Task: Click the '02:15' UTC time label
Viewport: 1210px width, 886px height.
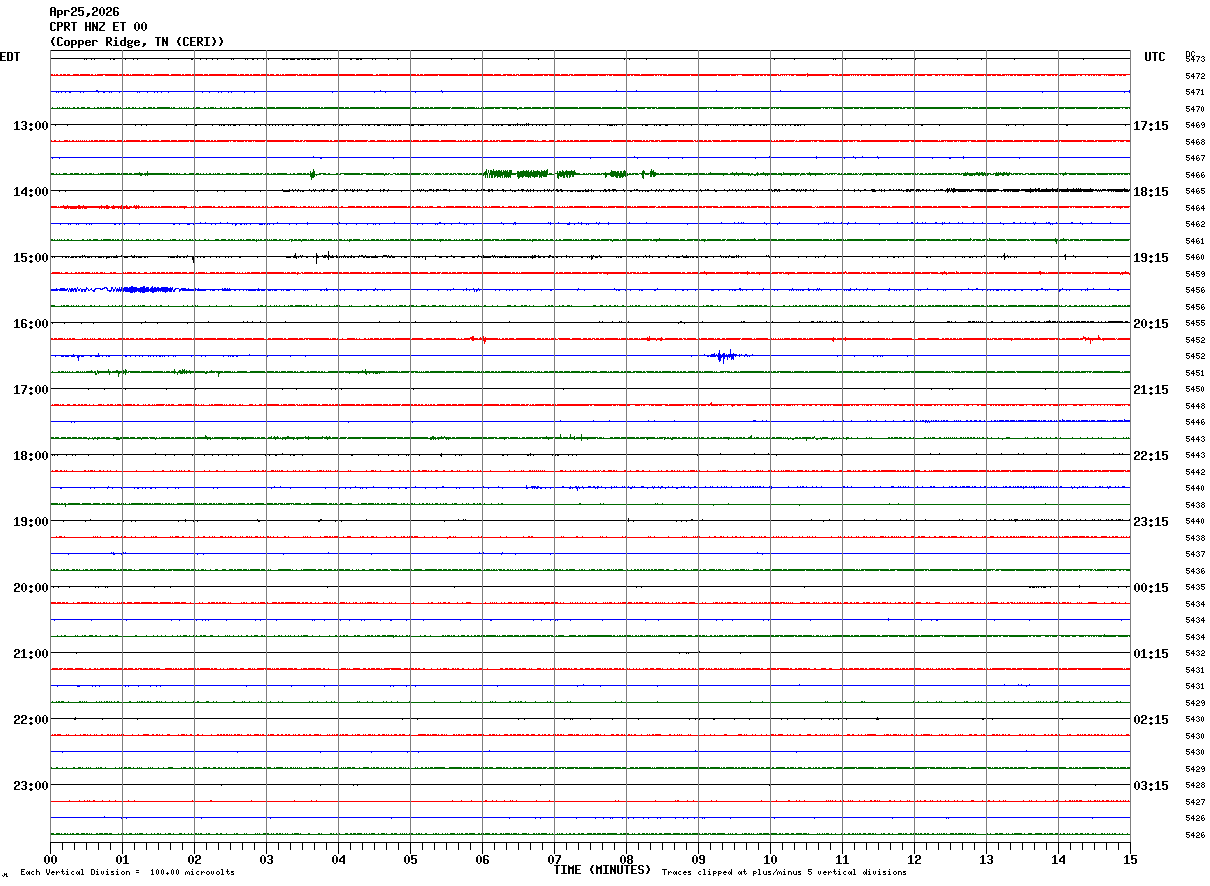Action: 1150,720
